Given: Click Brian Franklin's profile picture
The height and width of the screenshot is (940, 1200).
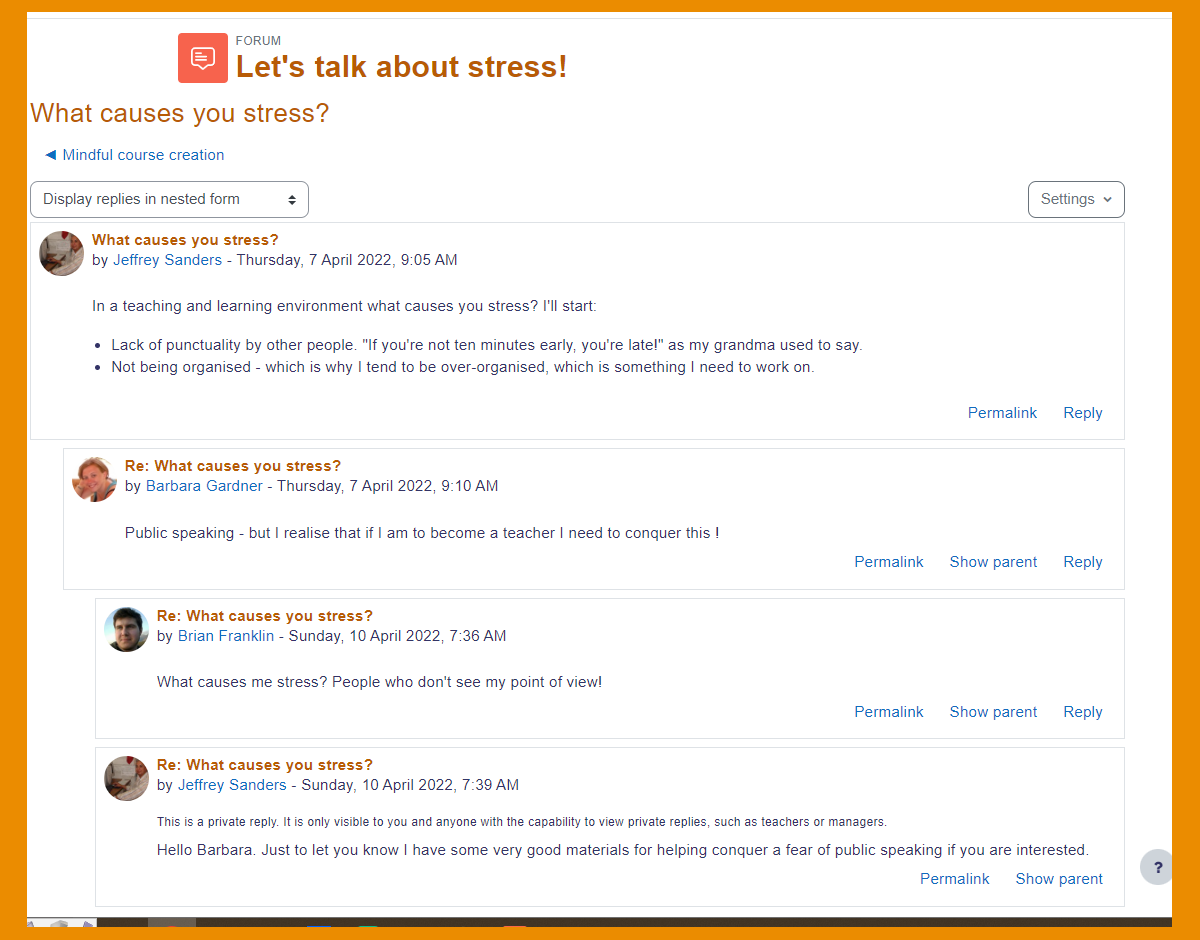Looking at the screenshot, I should tap(126, 629).
